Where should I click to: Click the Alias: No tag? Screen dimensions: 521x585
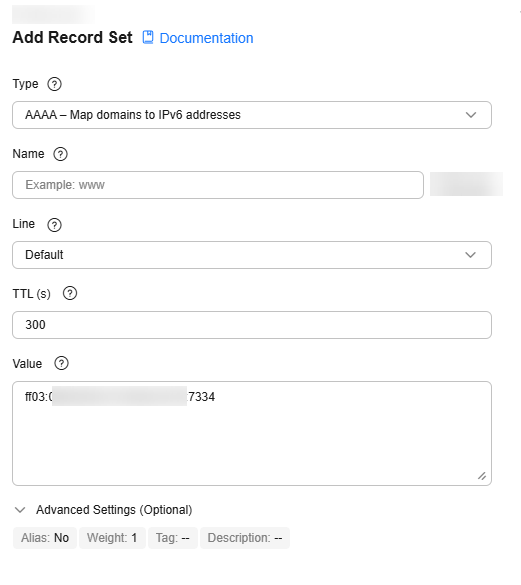[x=45, y=538]
